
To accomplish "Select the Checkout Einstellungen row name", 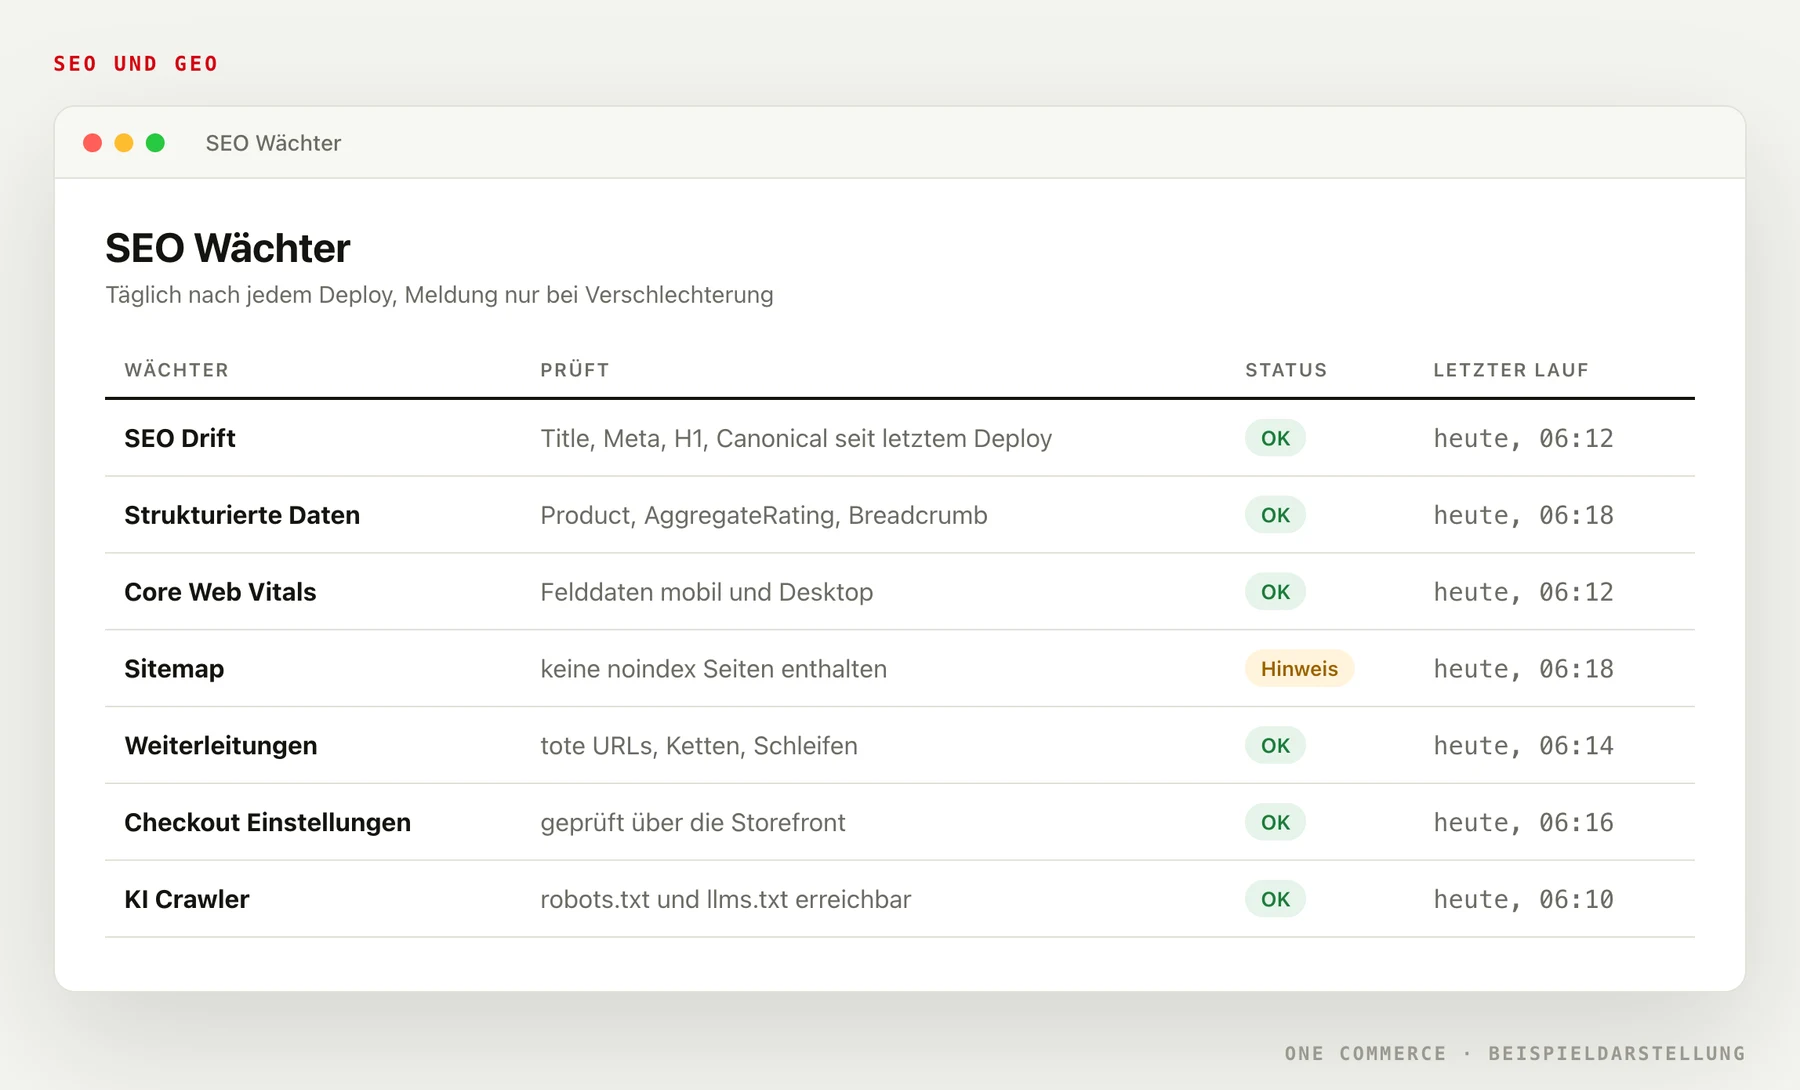I will coord(267,822).
